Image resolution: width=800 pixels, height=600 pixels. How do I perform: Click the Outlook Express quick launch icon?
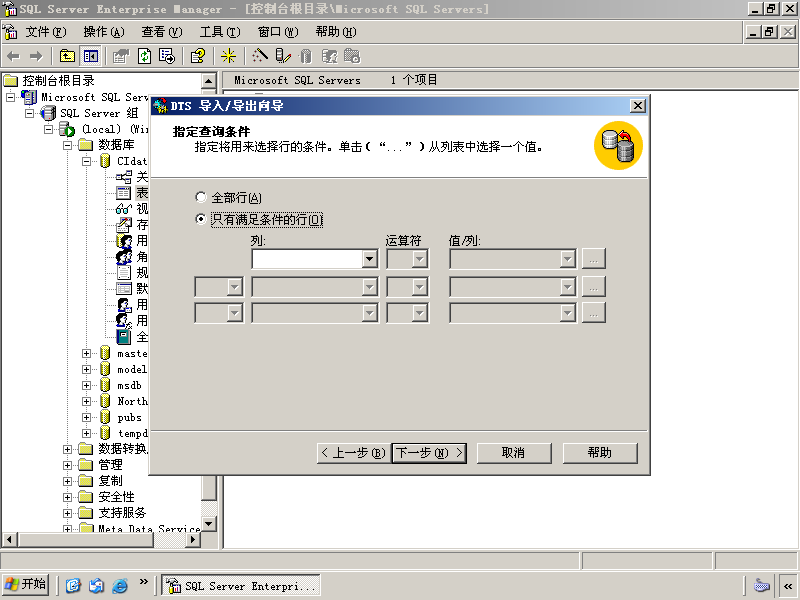coord(96,585)
